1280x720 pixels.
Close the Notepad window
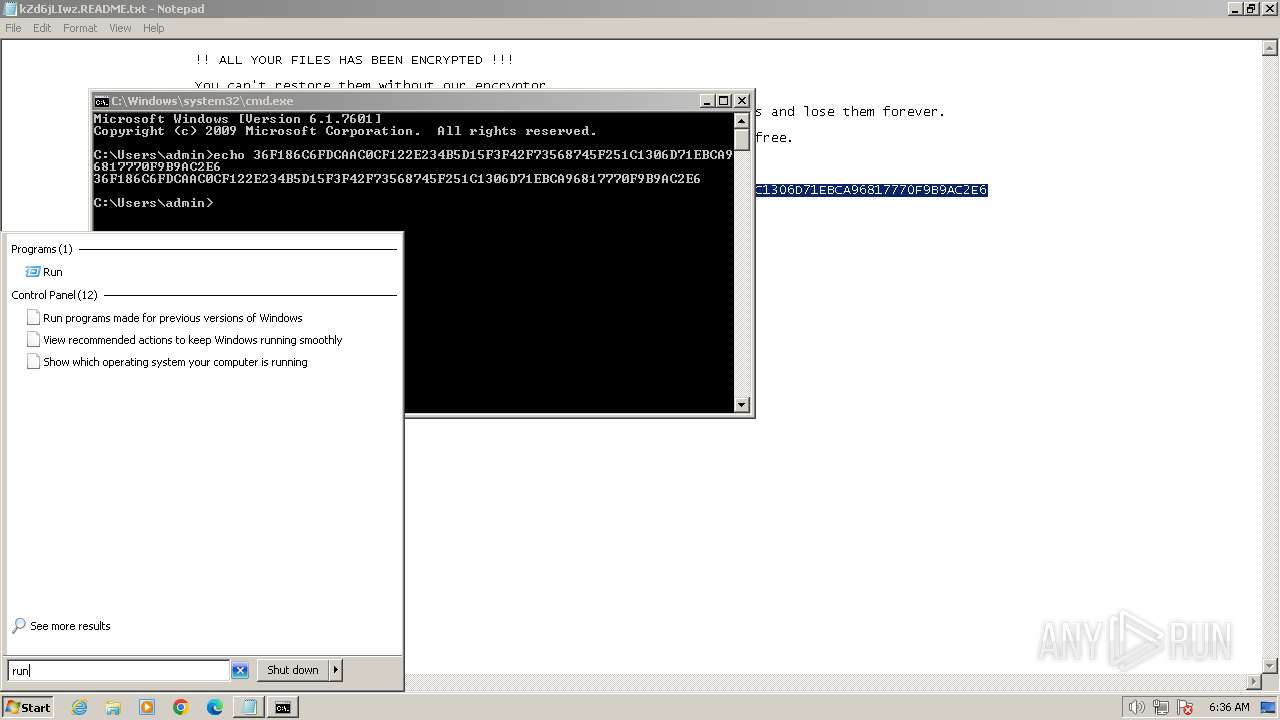point(1269,9)
